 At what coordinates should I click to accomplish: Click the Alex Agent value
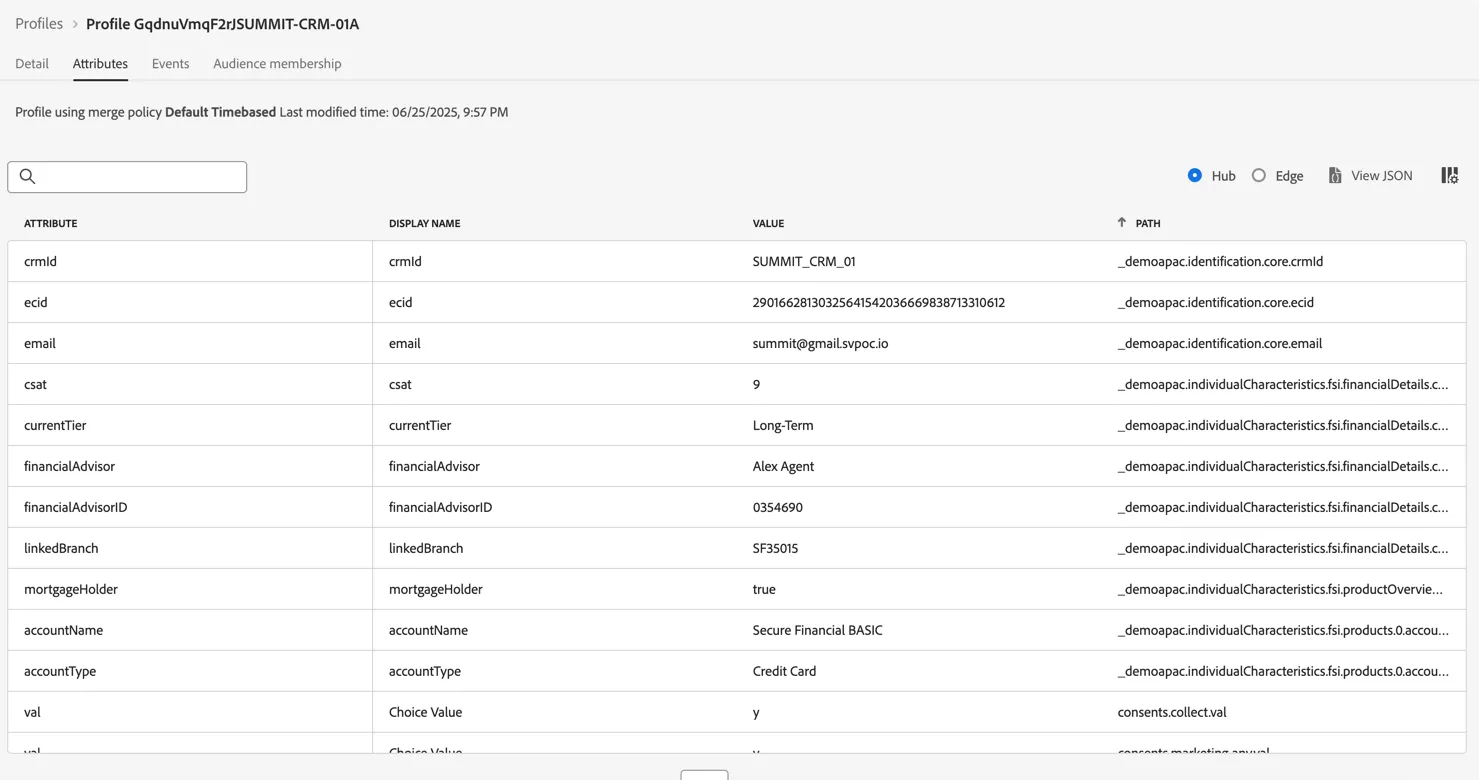783,466
